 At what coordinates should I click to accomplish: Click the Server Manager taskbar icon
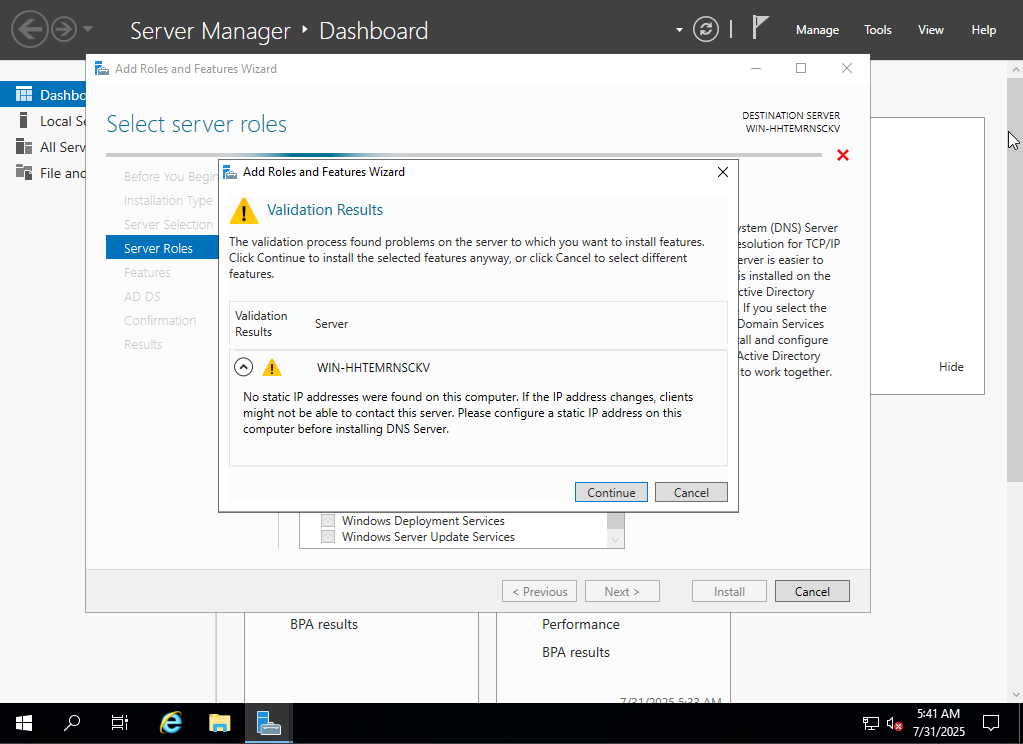[x=268, y=722]
